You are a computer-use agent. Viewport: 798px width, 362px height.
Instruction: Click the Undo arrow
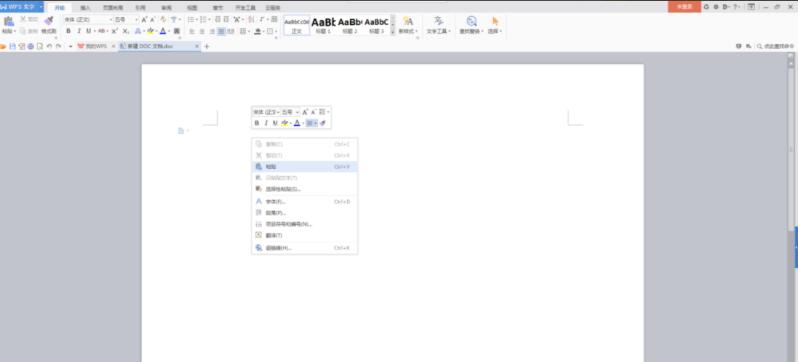click(49, 46)
